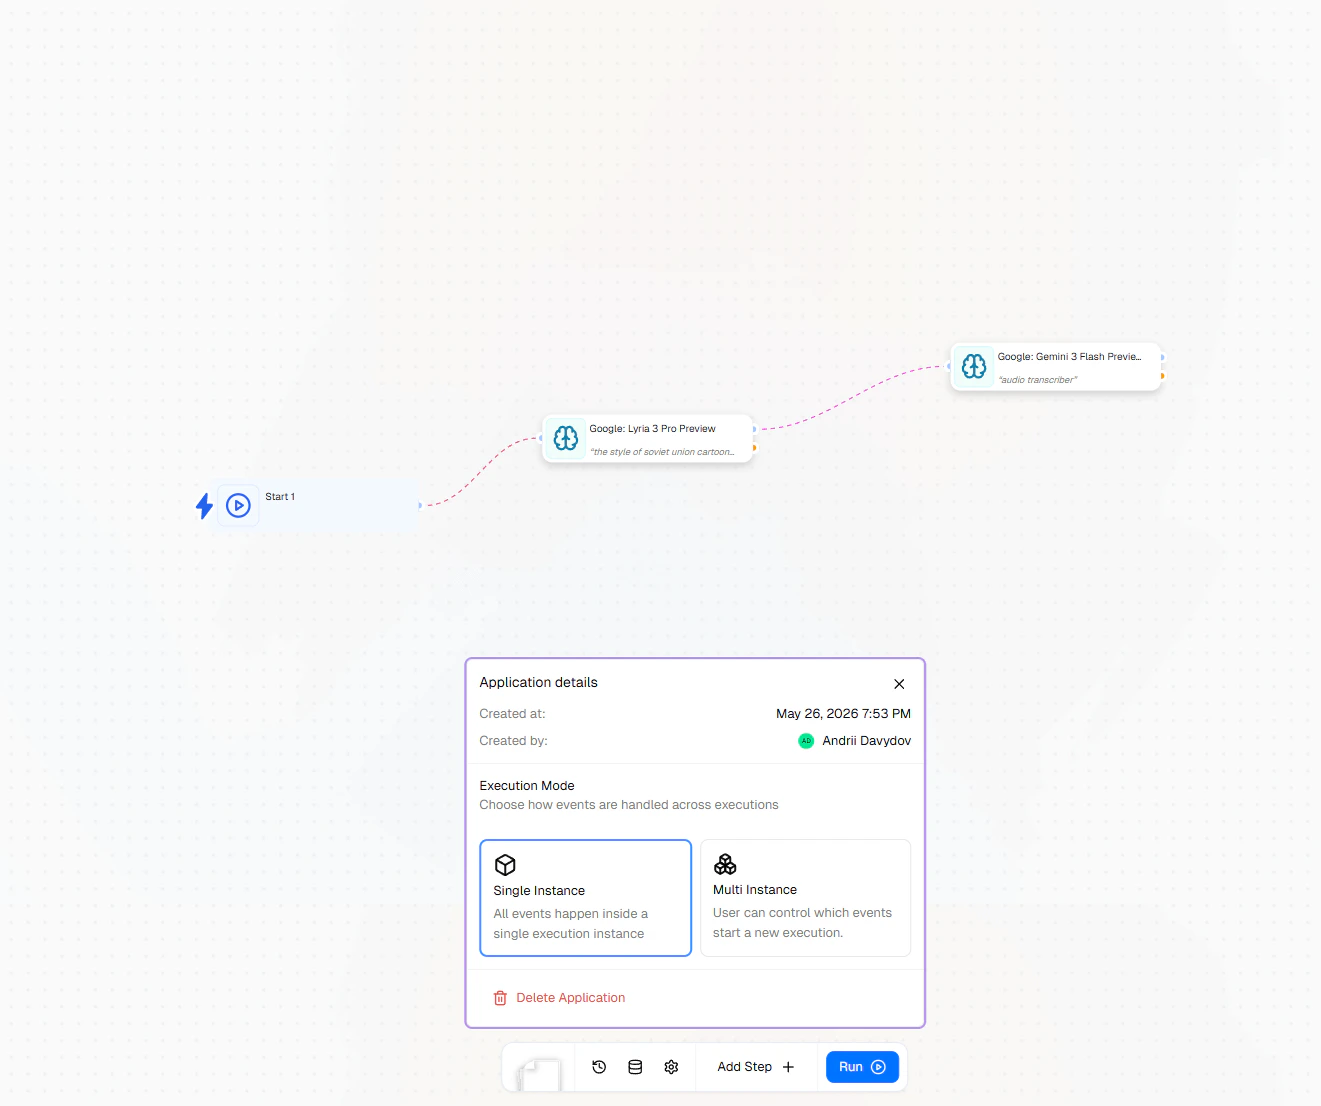
Task: Choose Single Instance execution mode
Action: pos(586,898)
